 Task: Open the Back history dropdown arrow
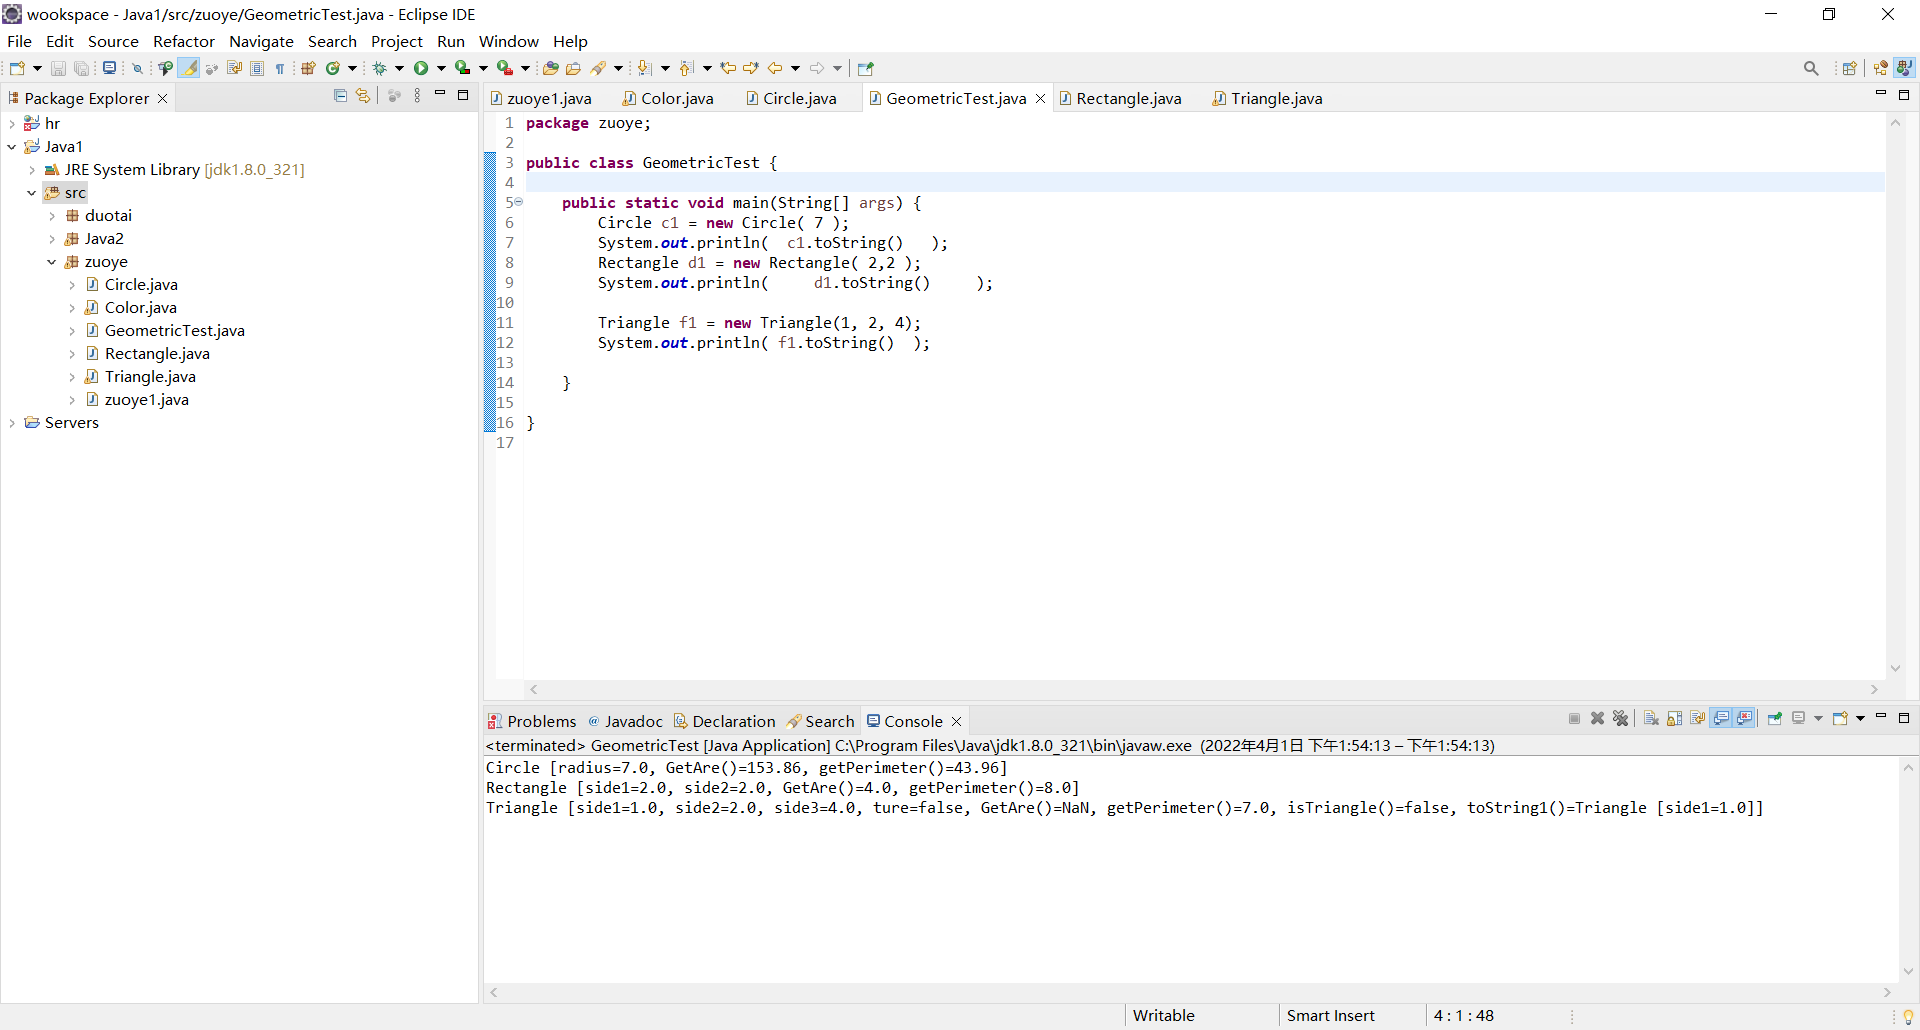[x=796, y=68]
